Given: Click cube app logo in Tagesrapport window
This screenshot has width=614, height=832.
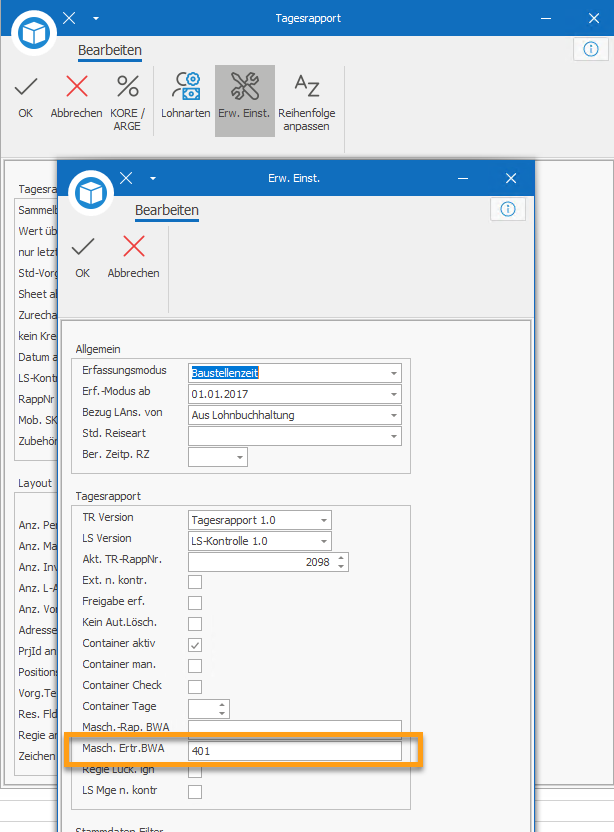Looking at the screenshot, I should [x=34, y=33].
